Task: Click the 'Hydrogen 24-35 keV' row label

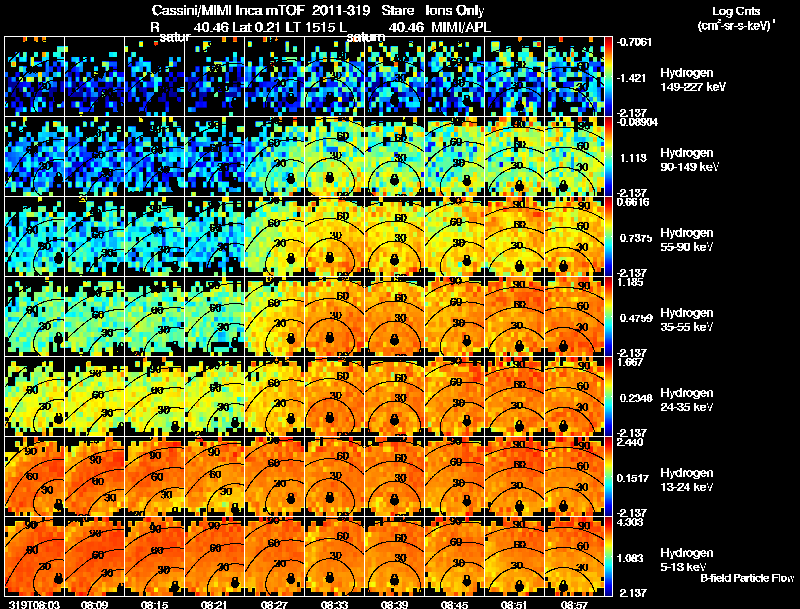Action: click(686, 400)
